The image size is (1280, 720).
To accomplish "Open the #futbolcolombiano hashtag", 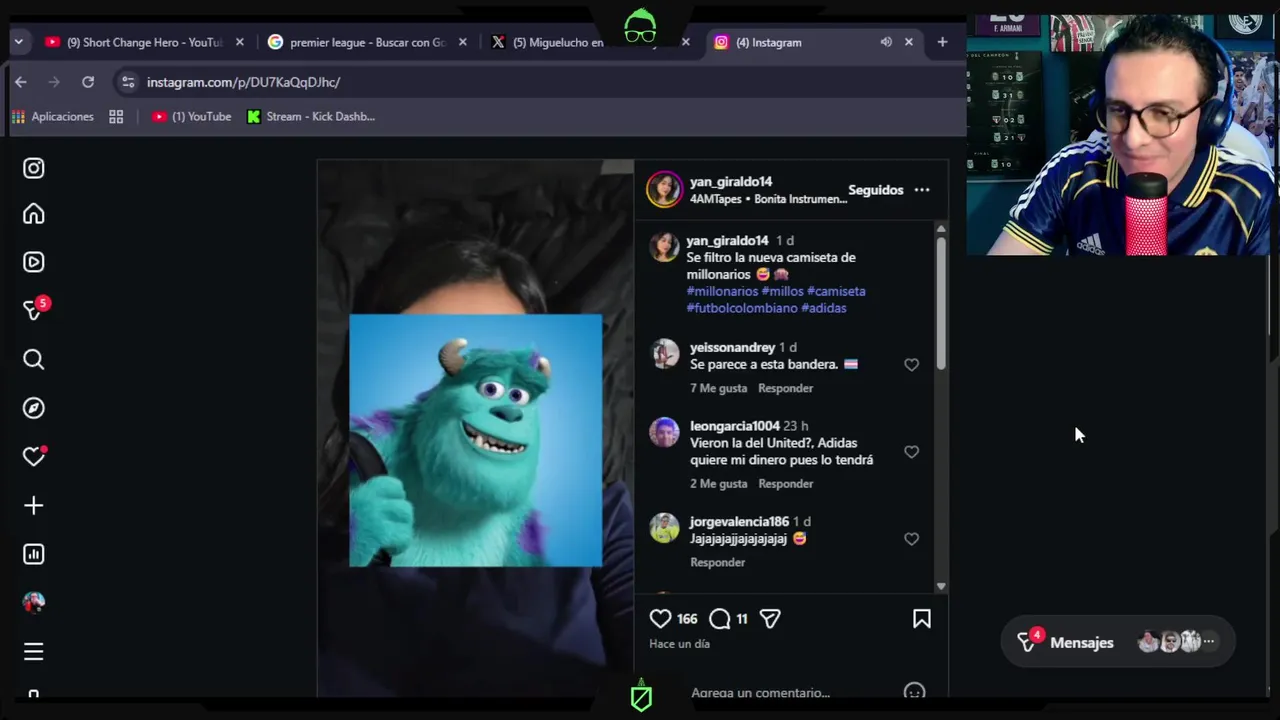I will pyautogui.click(x=742, y=308).
